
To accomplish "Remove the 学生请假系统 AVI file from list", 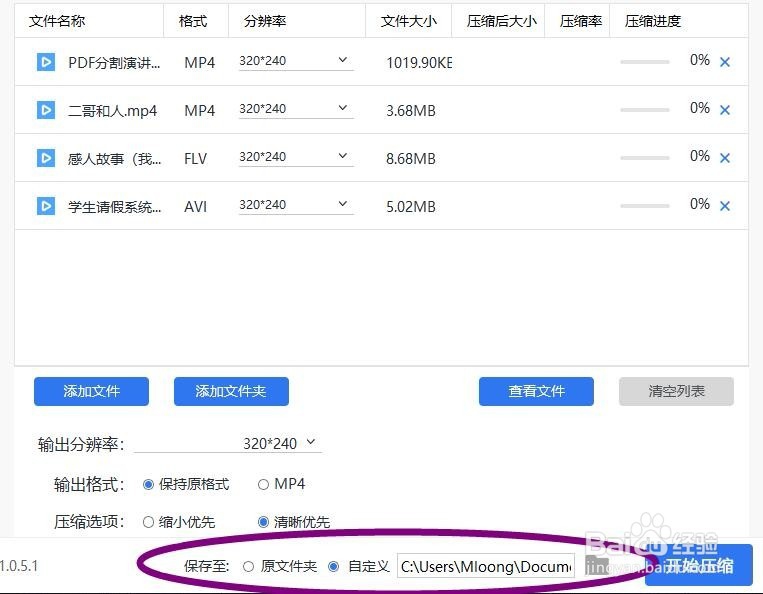I will click(725, 206).
